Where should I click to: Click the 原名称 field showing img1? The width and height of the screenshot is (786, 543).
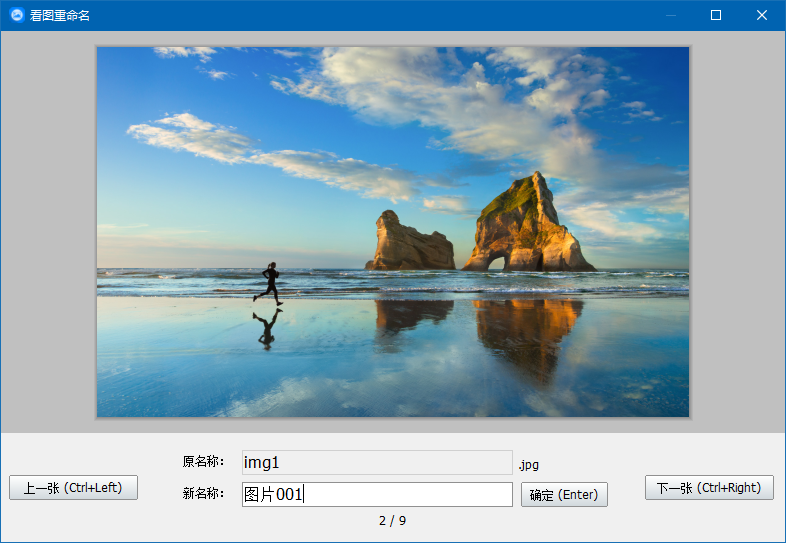tap(377, 462)
